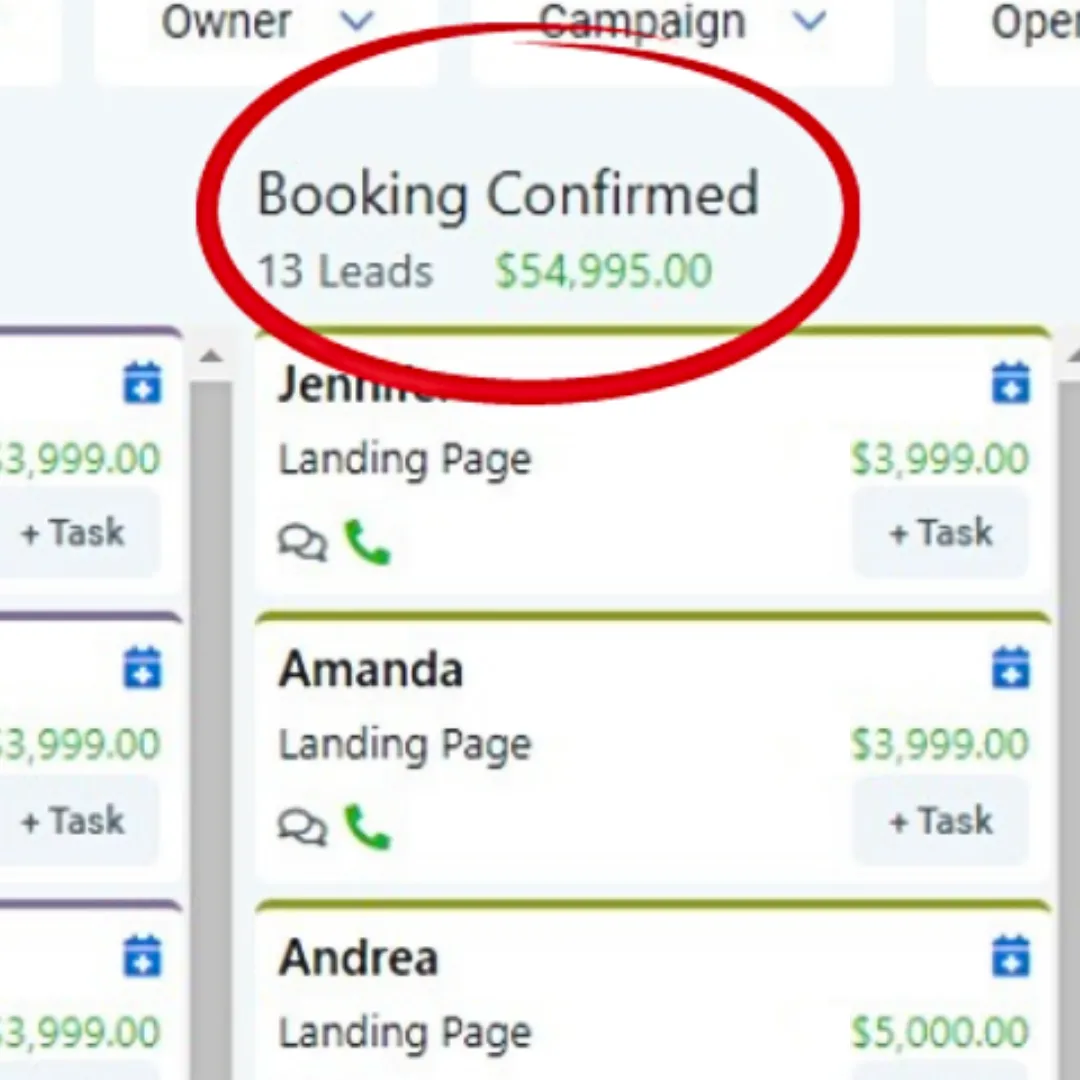Click calendar icon on top left-column card
This screenshot has width=1080, height=1080.
tap(142, 382)
